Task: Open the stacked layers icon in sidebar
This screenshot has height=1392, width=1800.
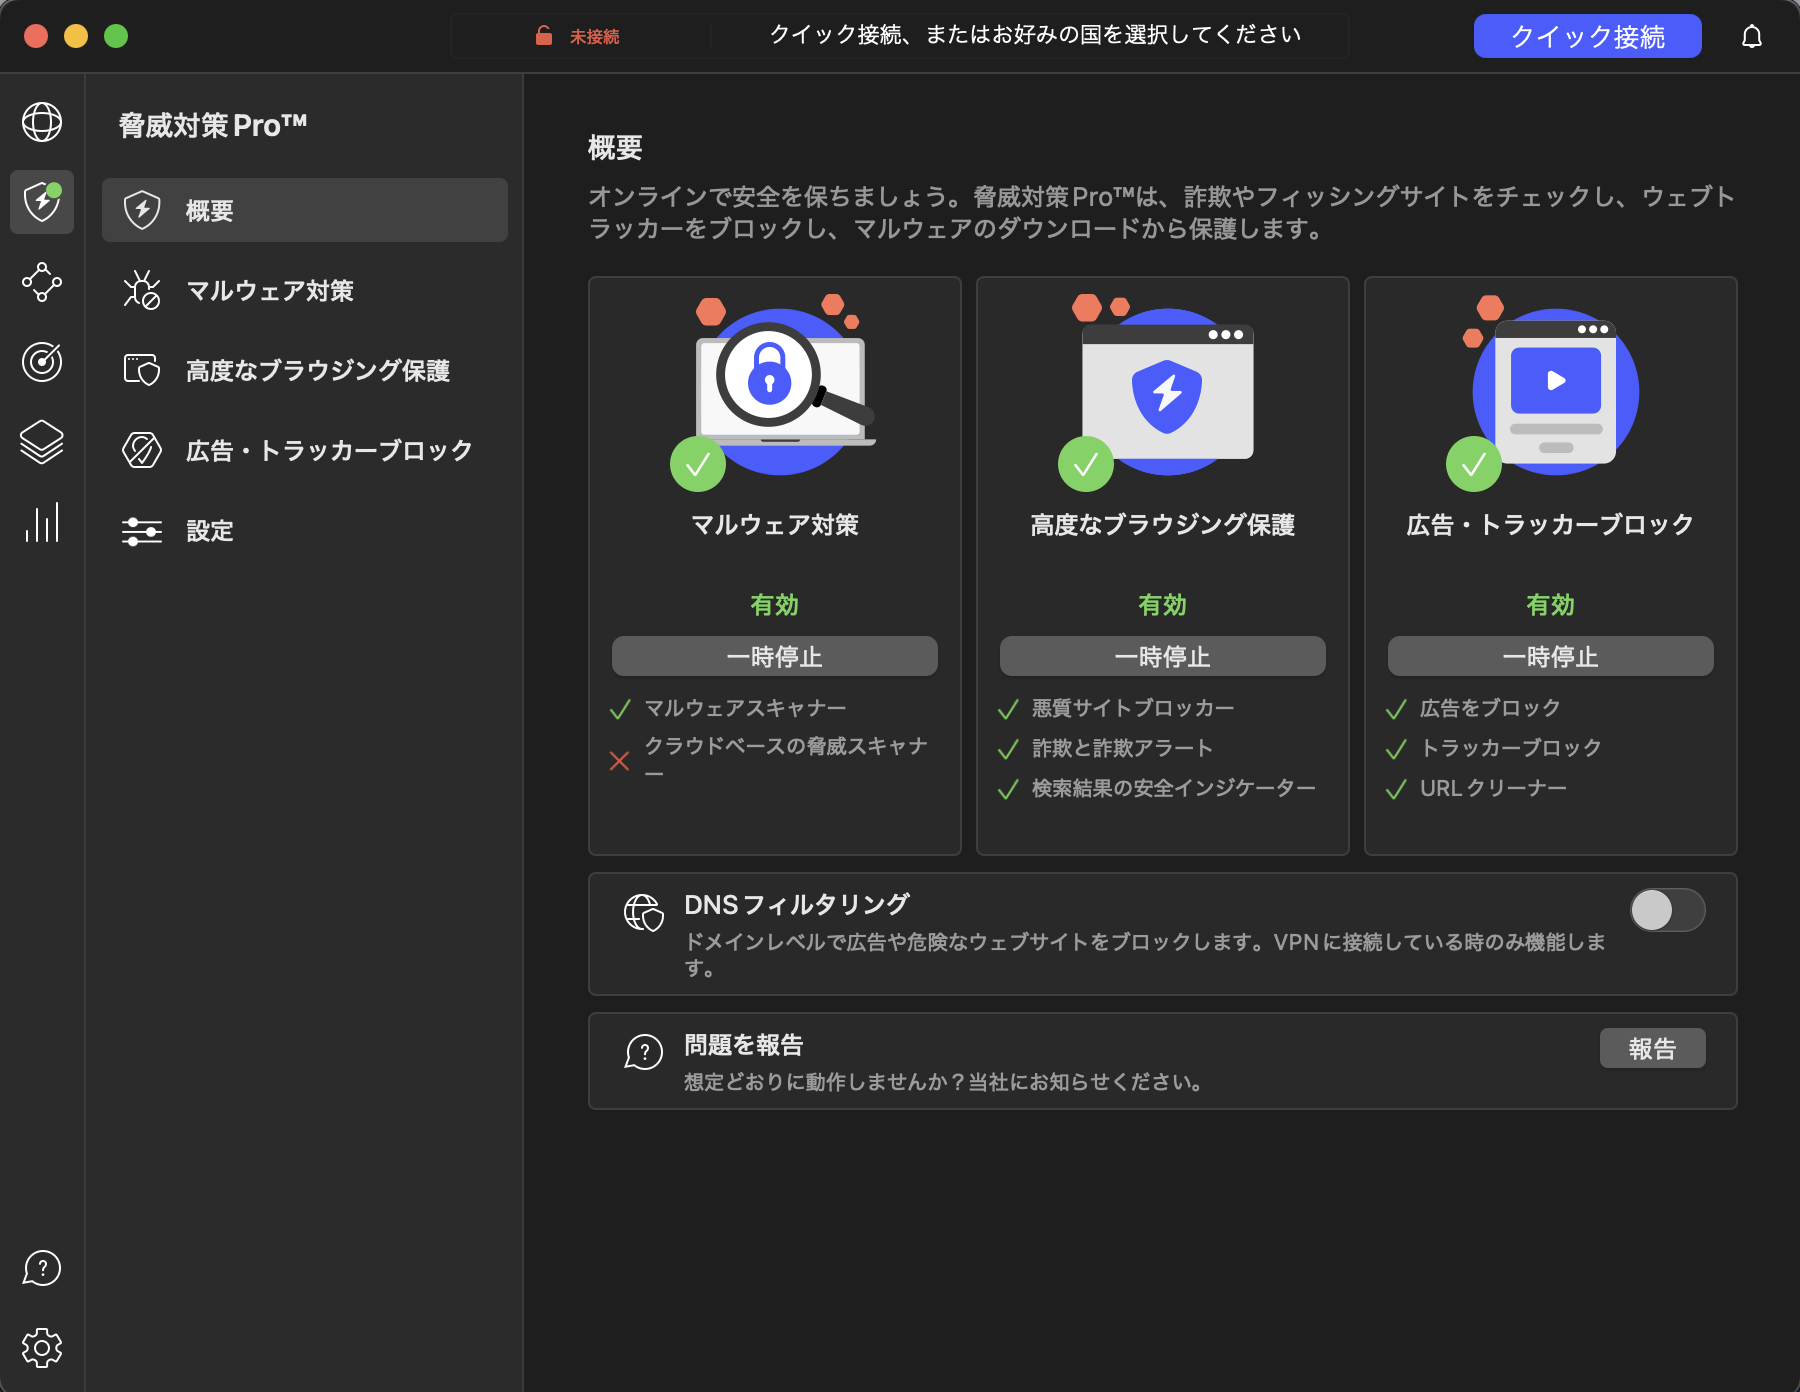Action: [42, 442]
